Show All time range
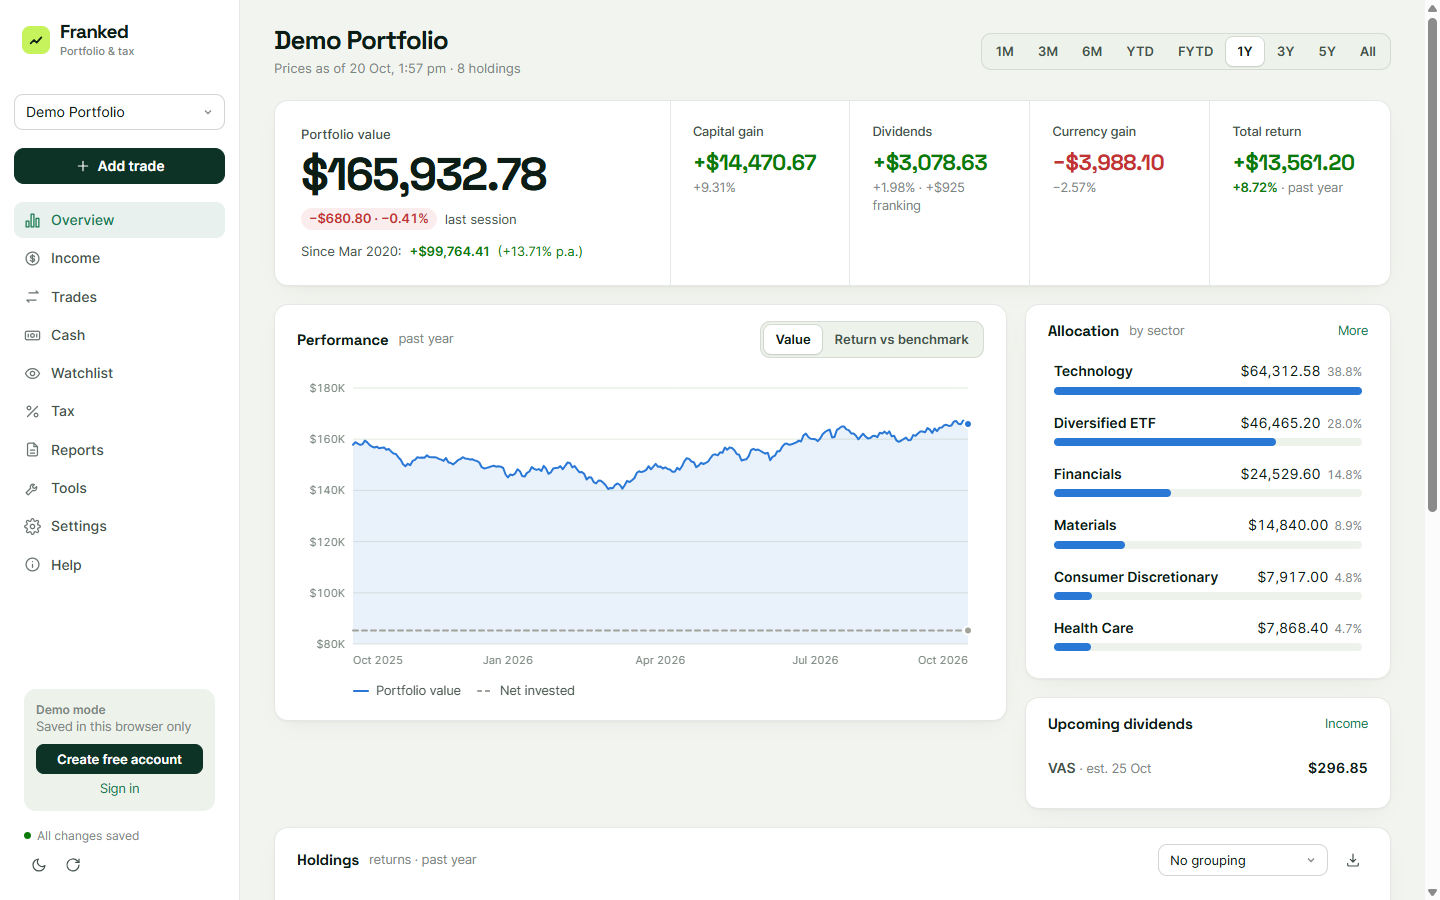This screenshot has height=900, width=1440. (x=1368, y=51)
